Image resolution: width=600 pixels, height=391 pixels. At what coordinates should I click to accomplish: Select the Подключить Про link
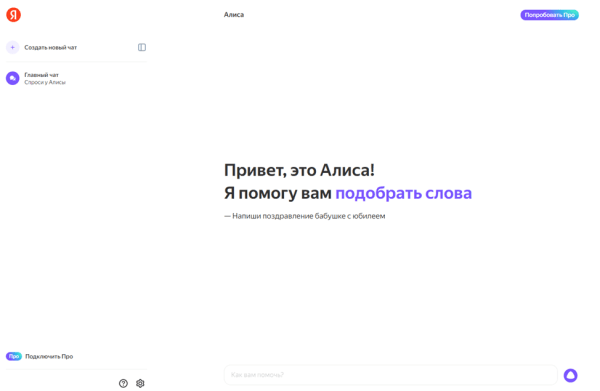point(49,356)
